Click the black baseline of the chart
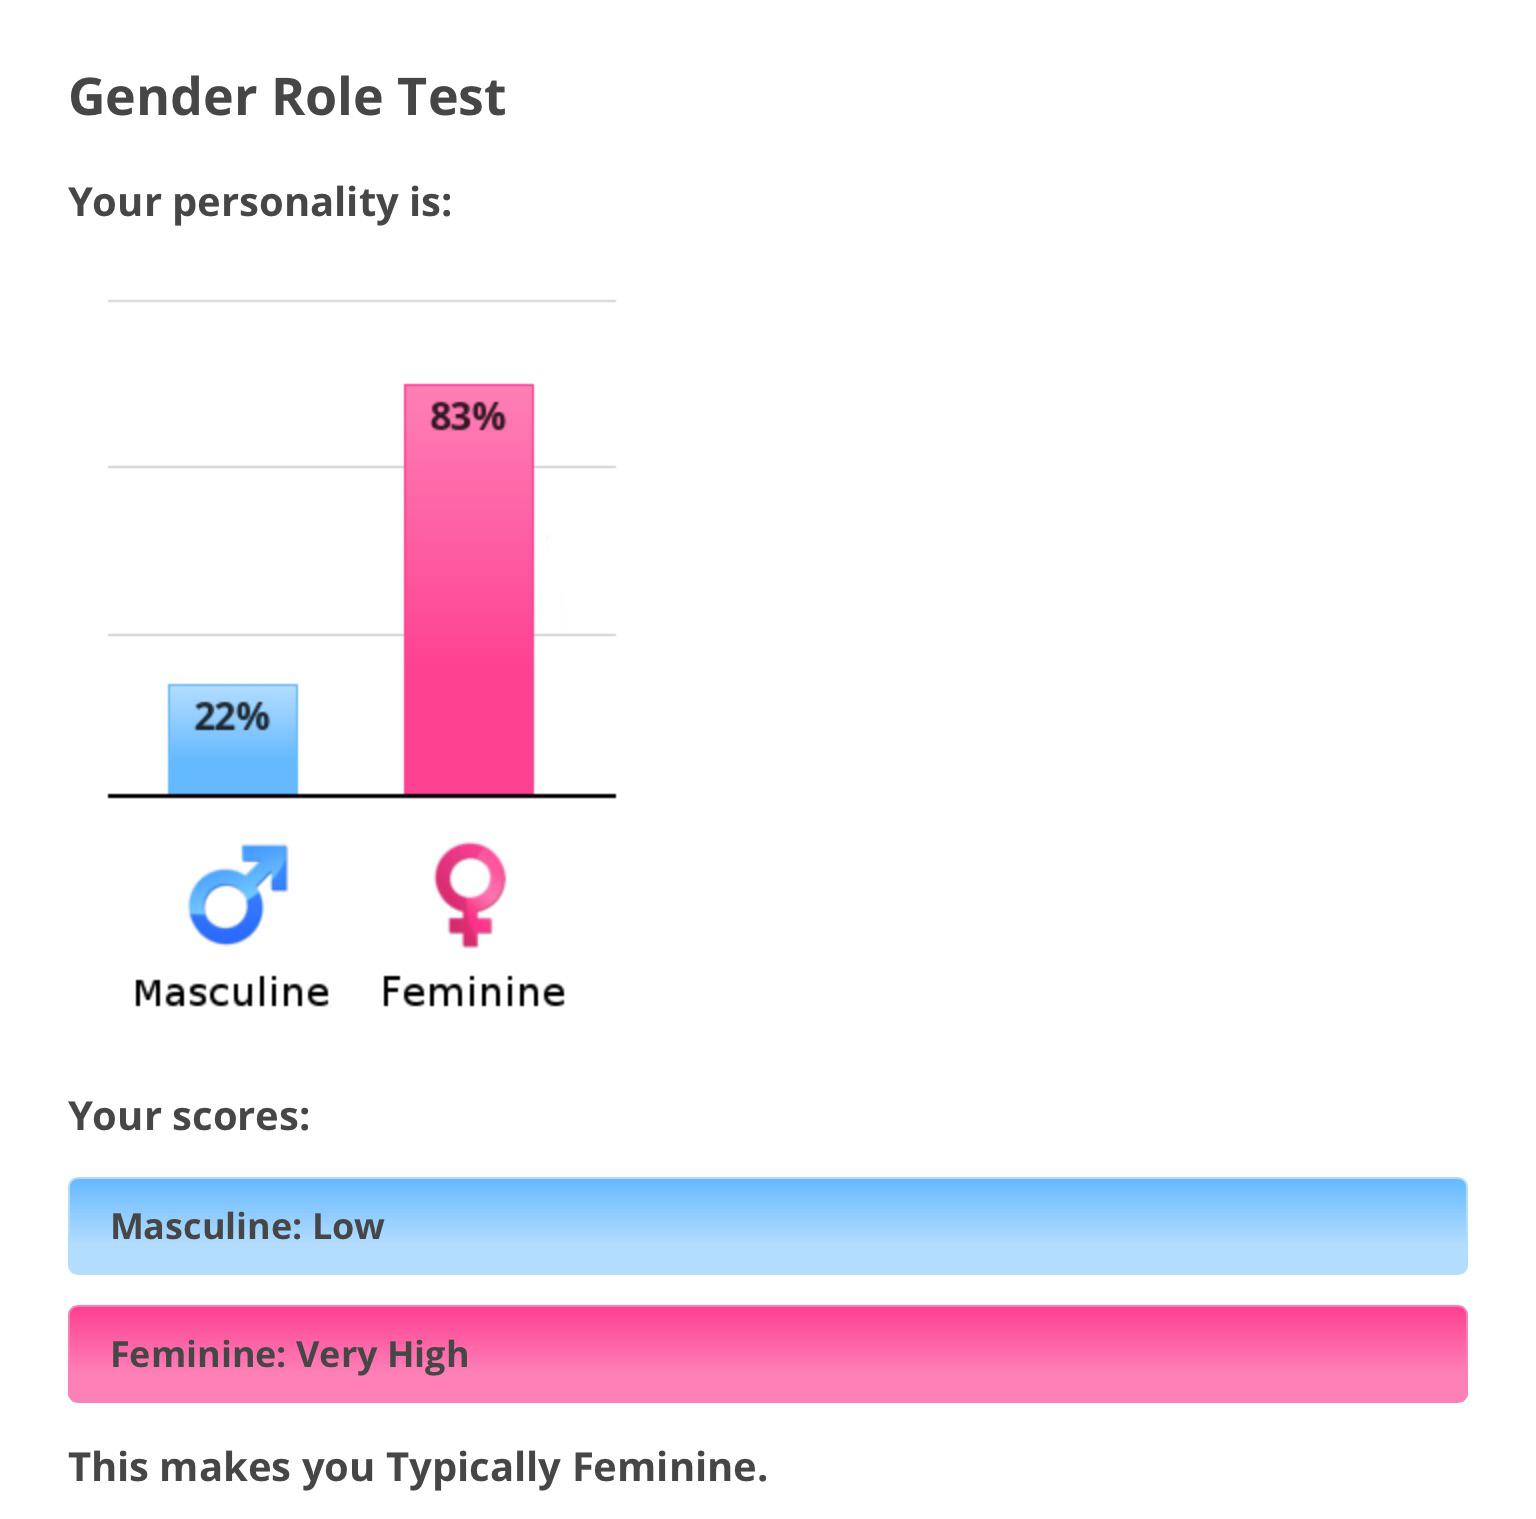The height and width of the screenshot is (1519, 1536). point(360,796)
